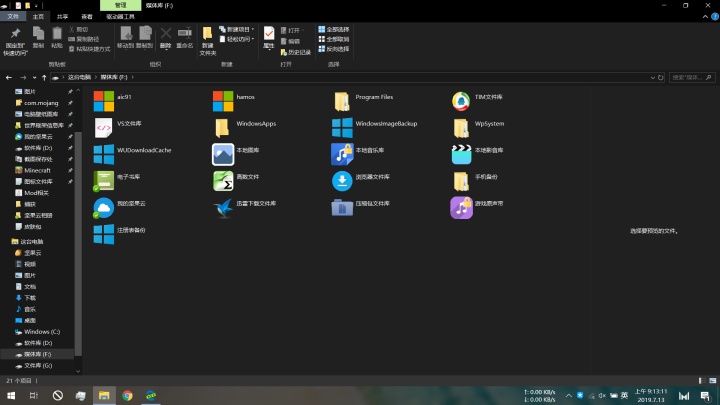This screenshot has height=405, width=720.
Task: Select the WindowsImageBackup folder icon
Action: point(342,128)
